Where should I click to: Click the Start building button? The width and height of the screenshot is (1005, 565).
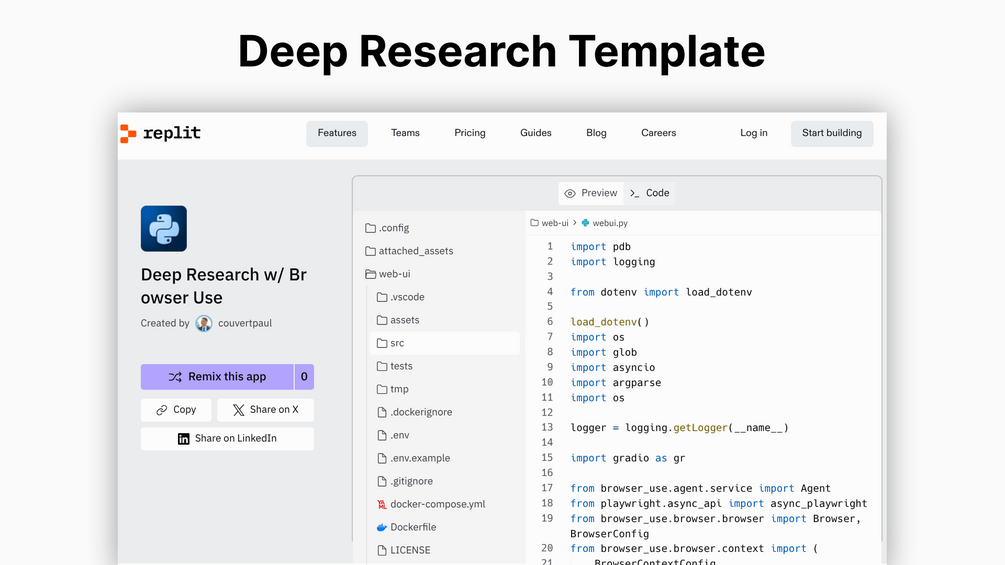pyautogui.click(x=832, y=133)
